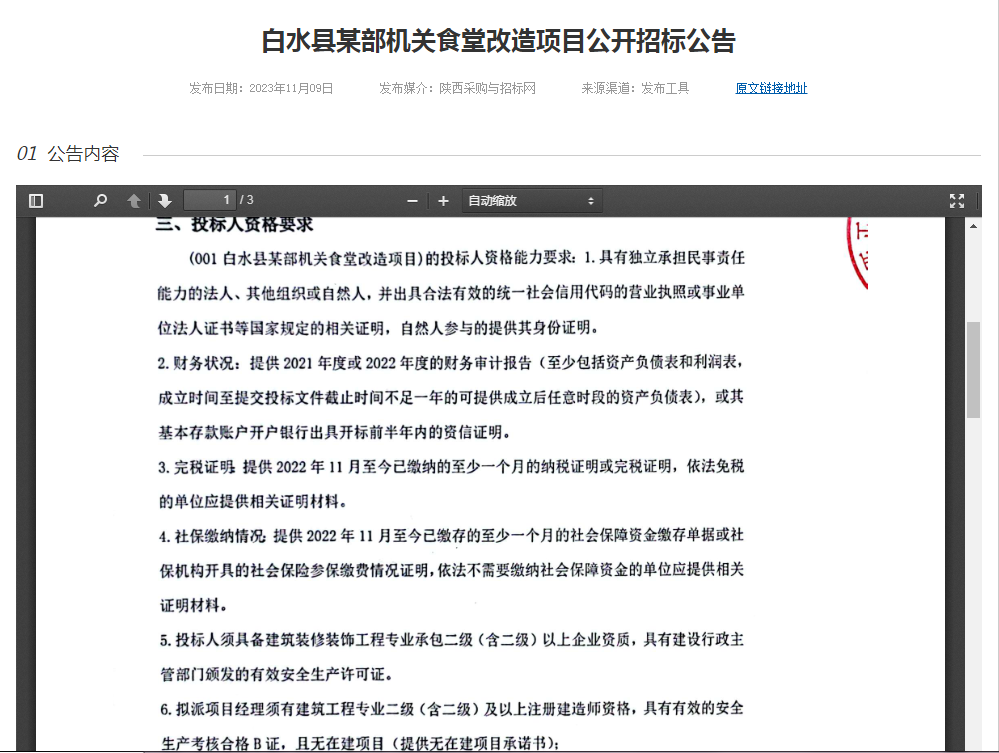The width and height of the screenshot is (999, 753).
Task: Zoom out with the minus button
Action: (412, 201)
